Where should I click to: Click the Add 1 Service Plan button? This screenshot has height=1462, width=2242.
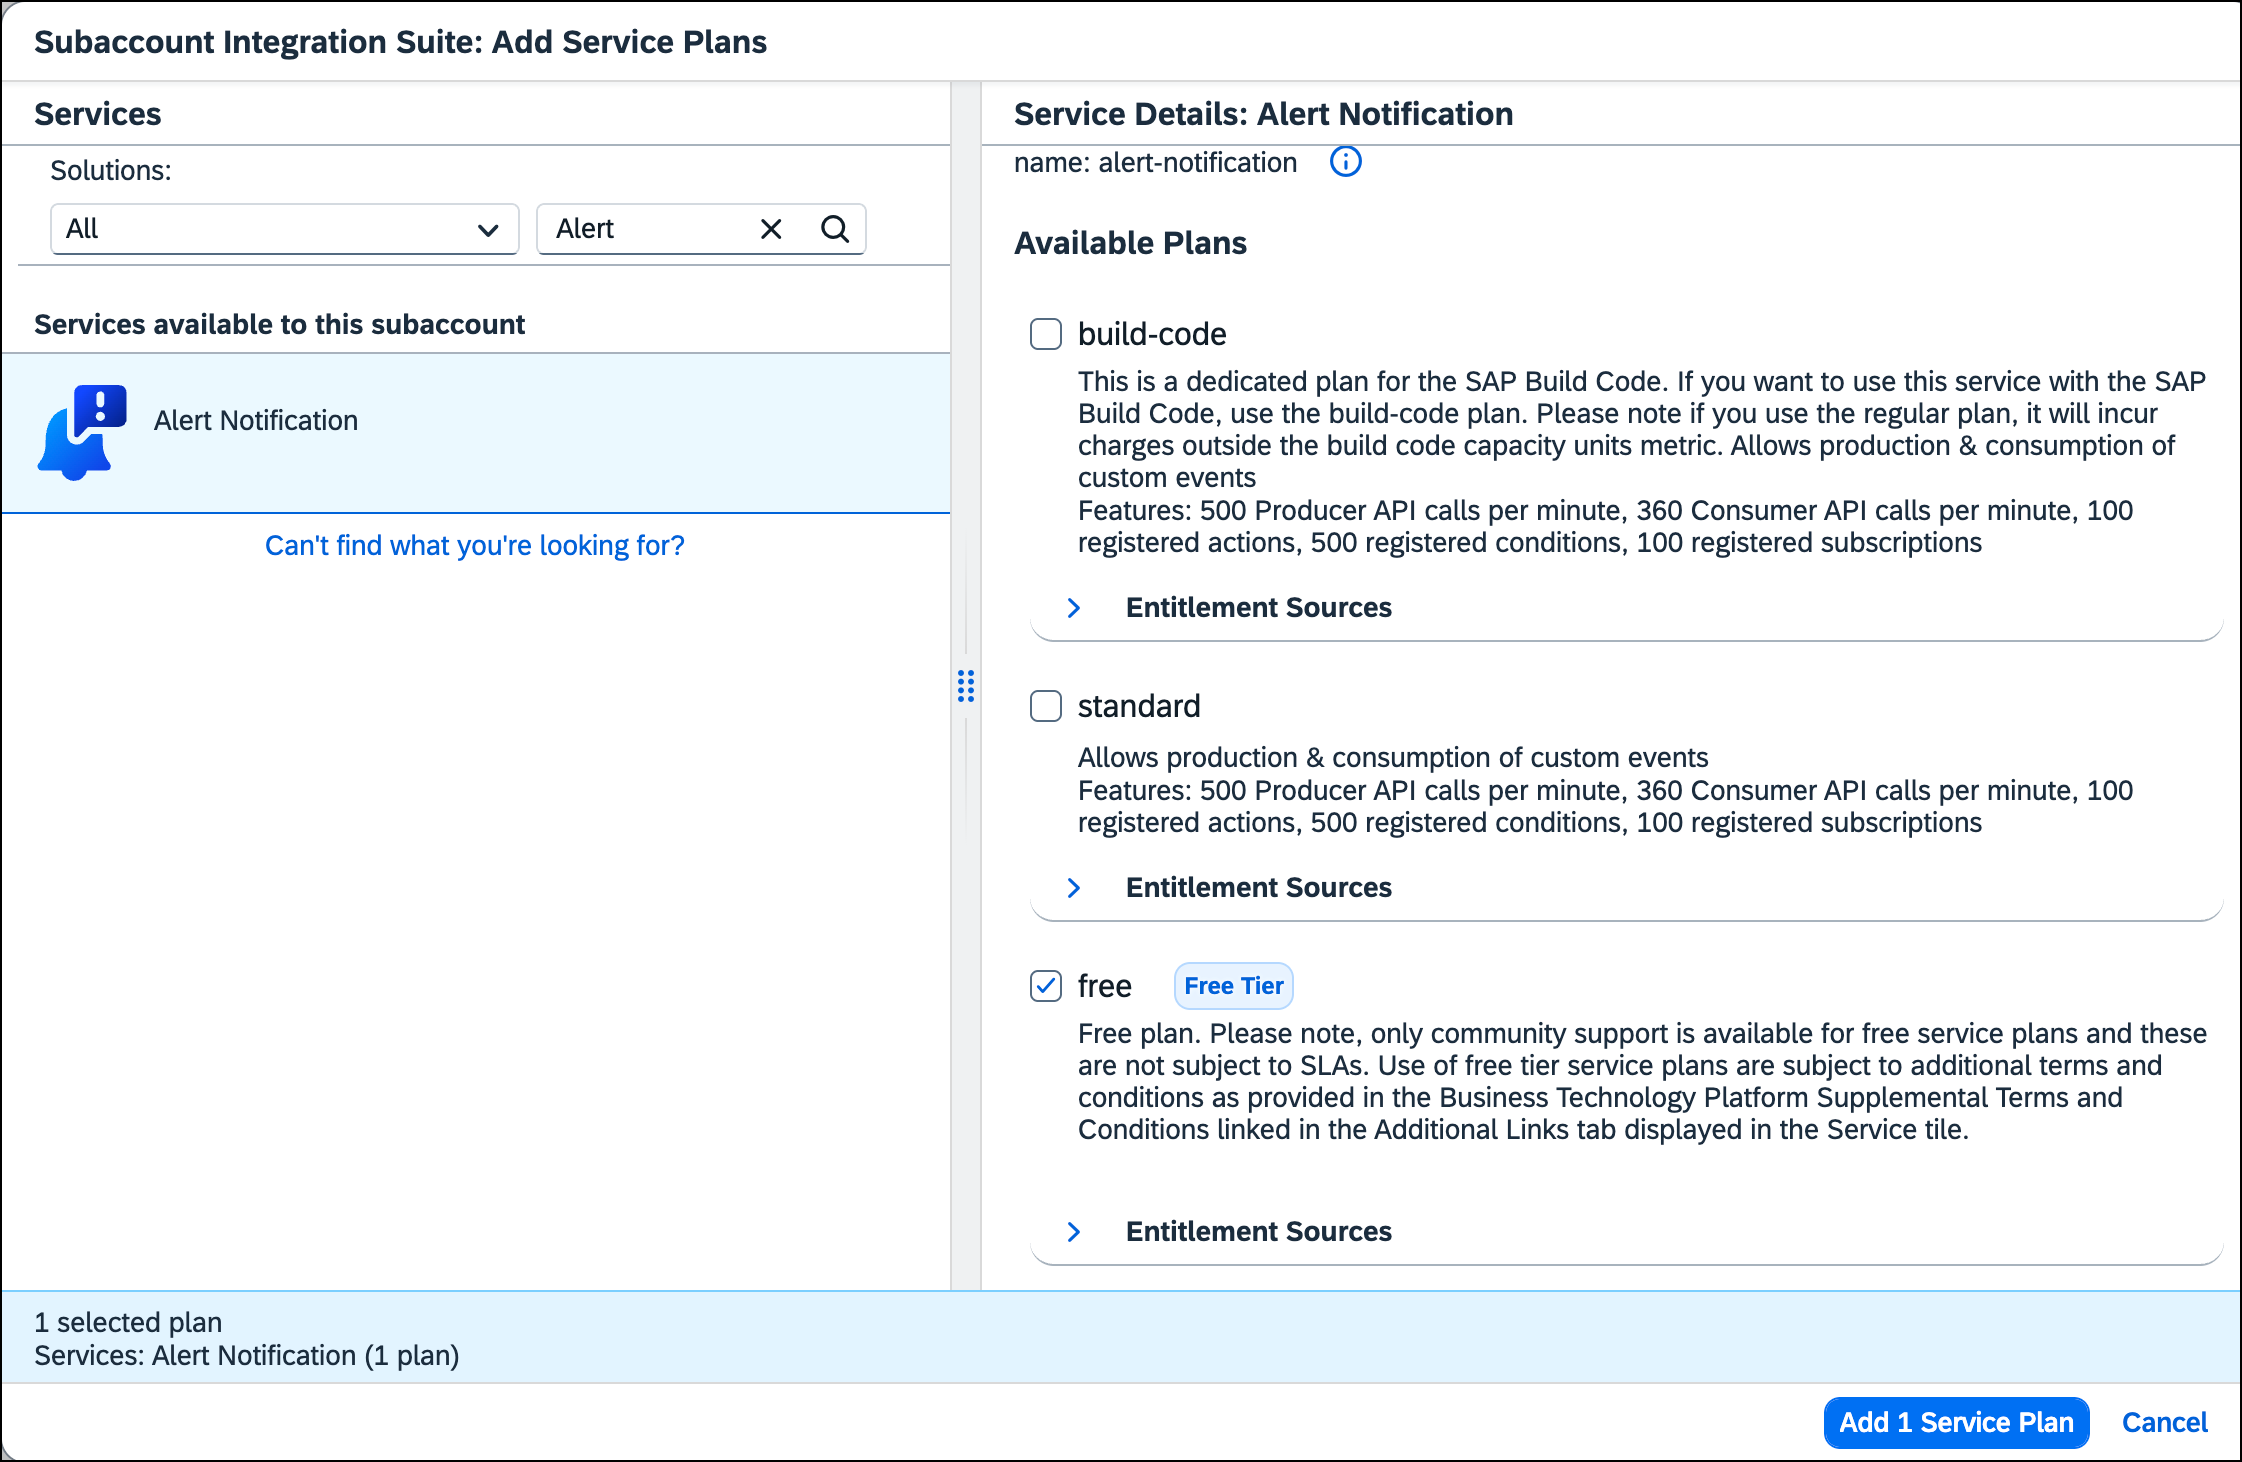pos(1956,1422)
